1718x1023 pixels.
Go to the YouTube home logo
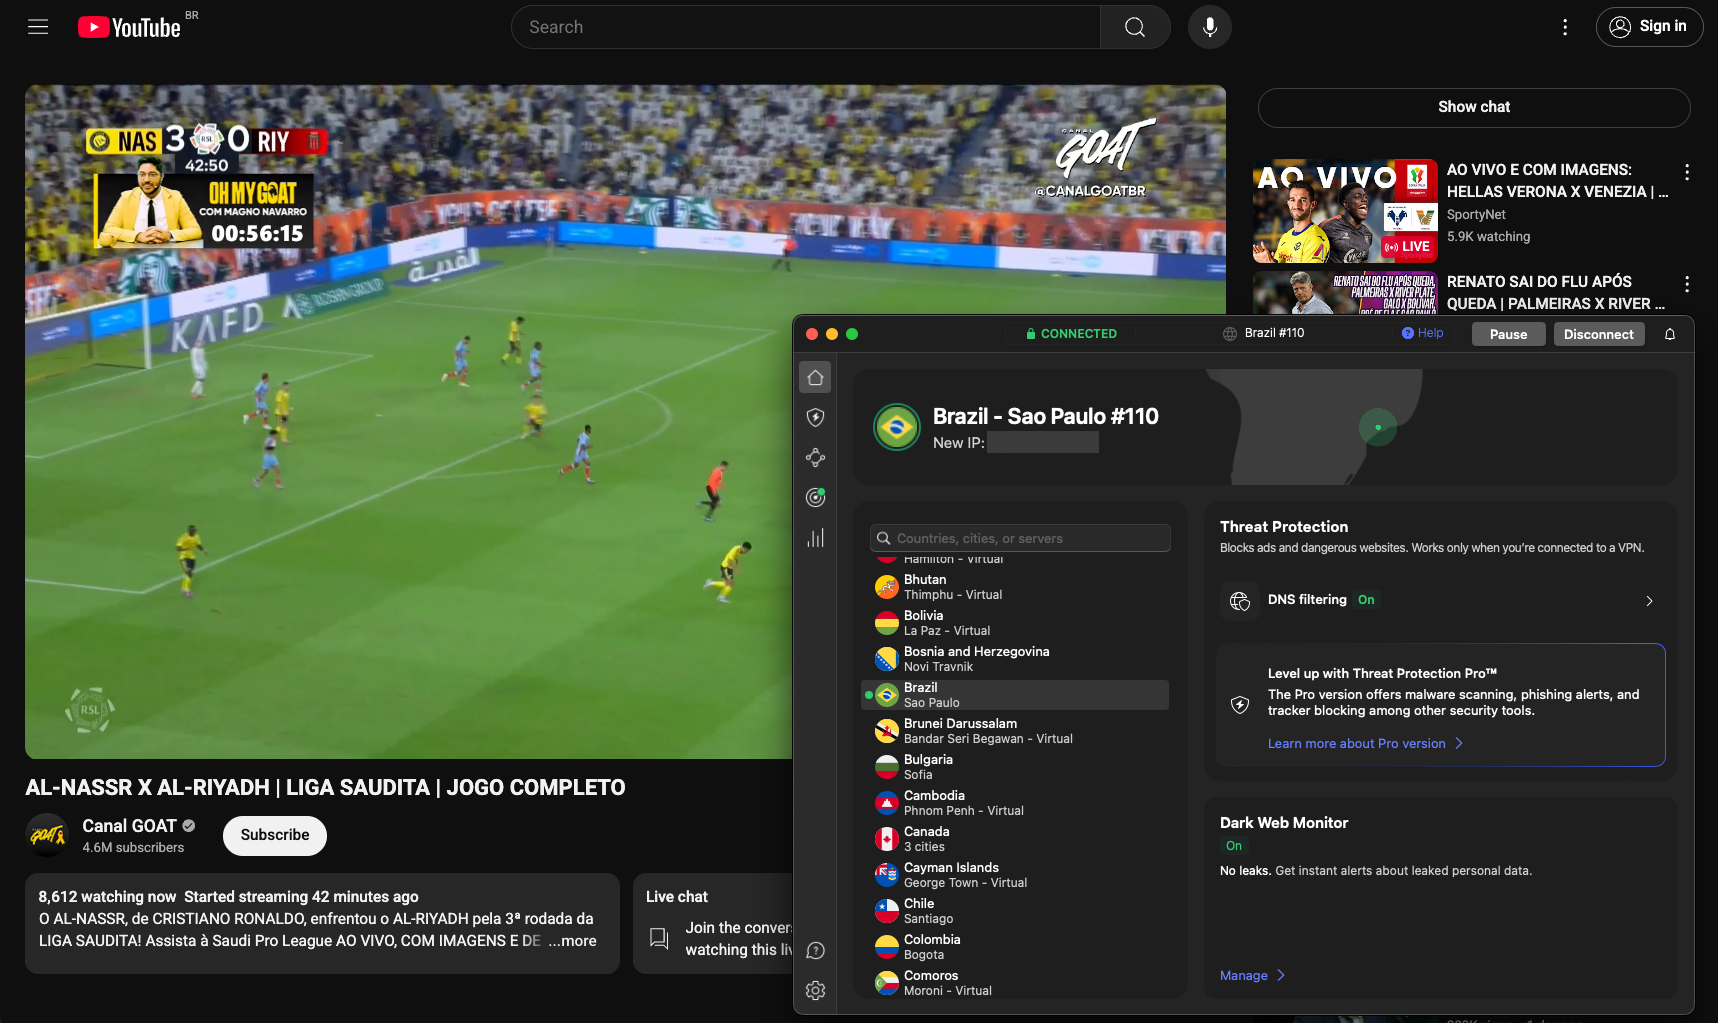[x=130, y=27]
